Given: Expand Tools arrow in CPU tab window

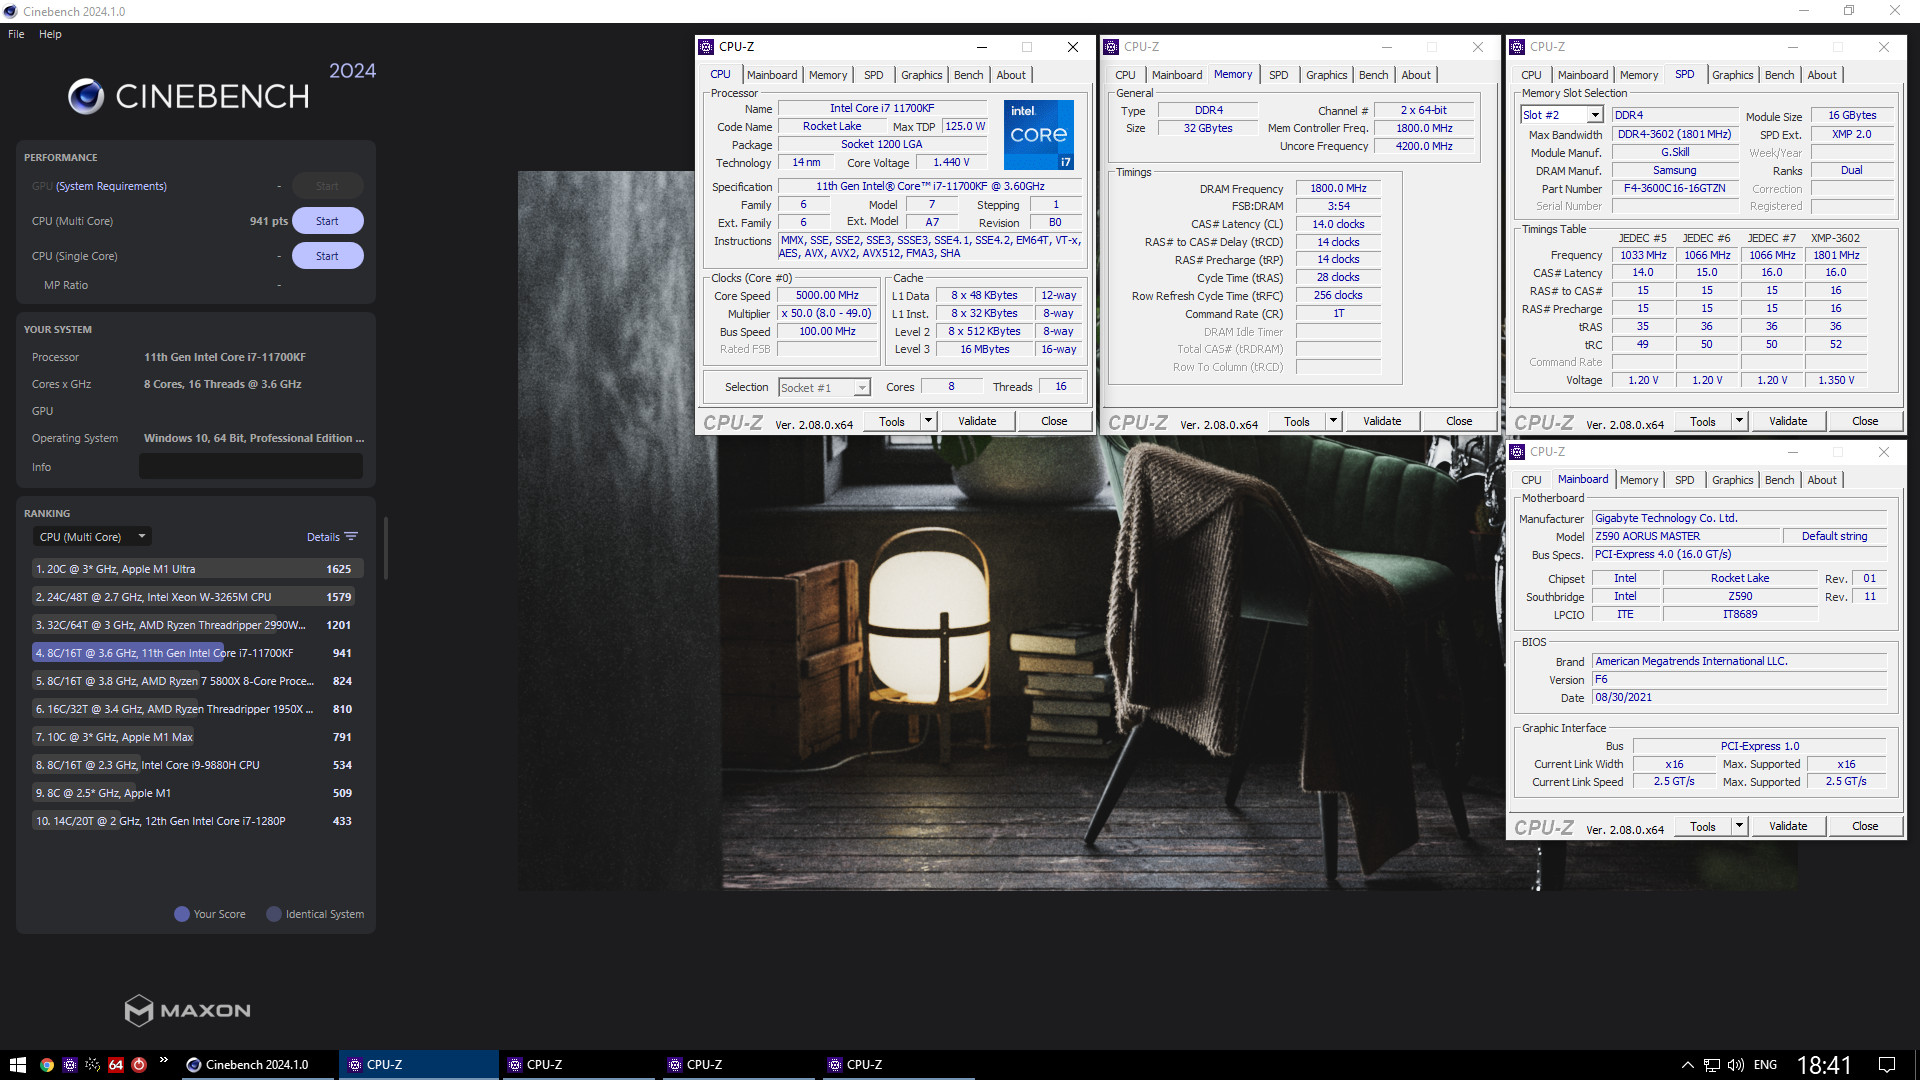Looking at the screenshot, I should coord(928,421).
